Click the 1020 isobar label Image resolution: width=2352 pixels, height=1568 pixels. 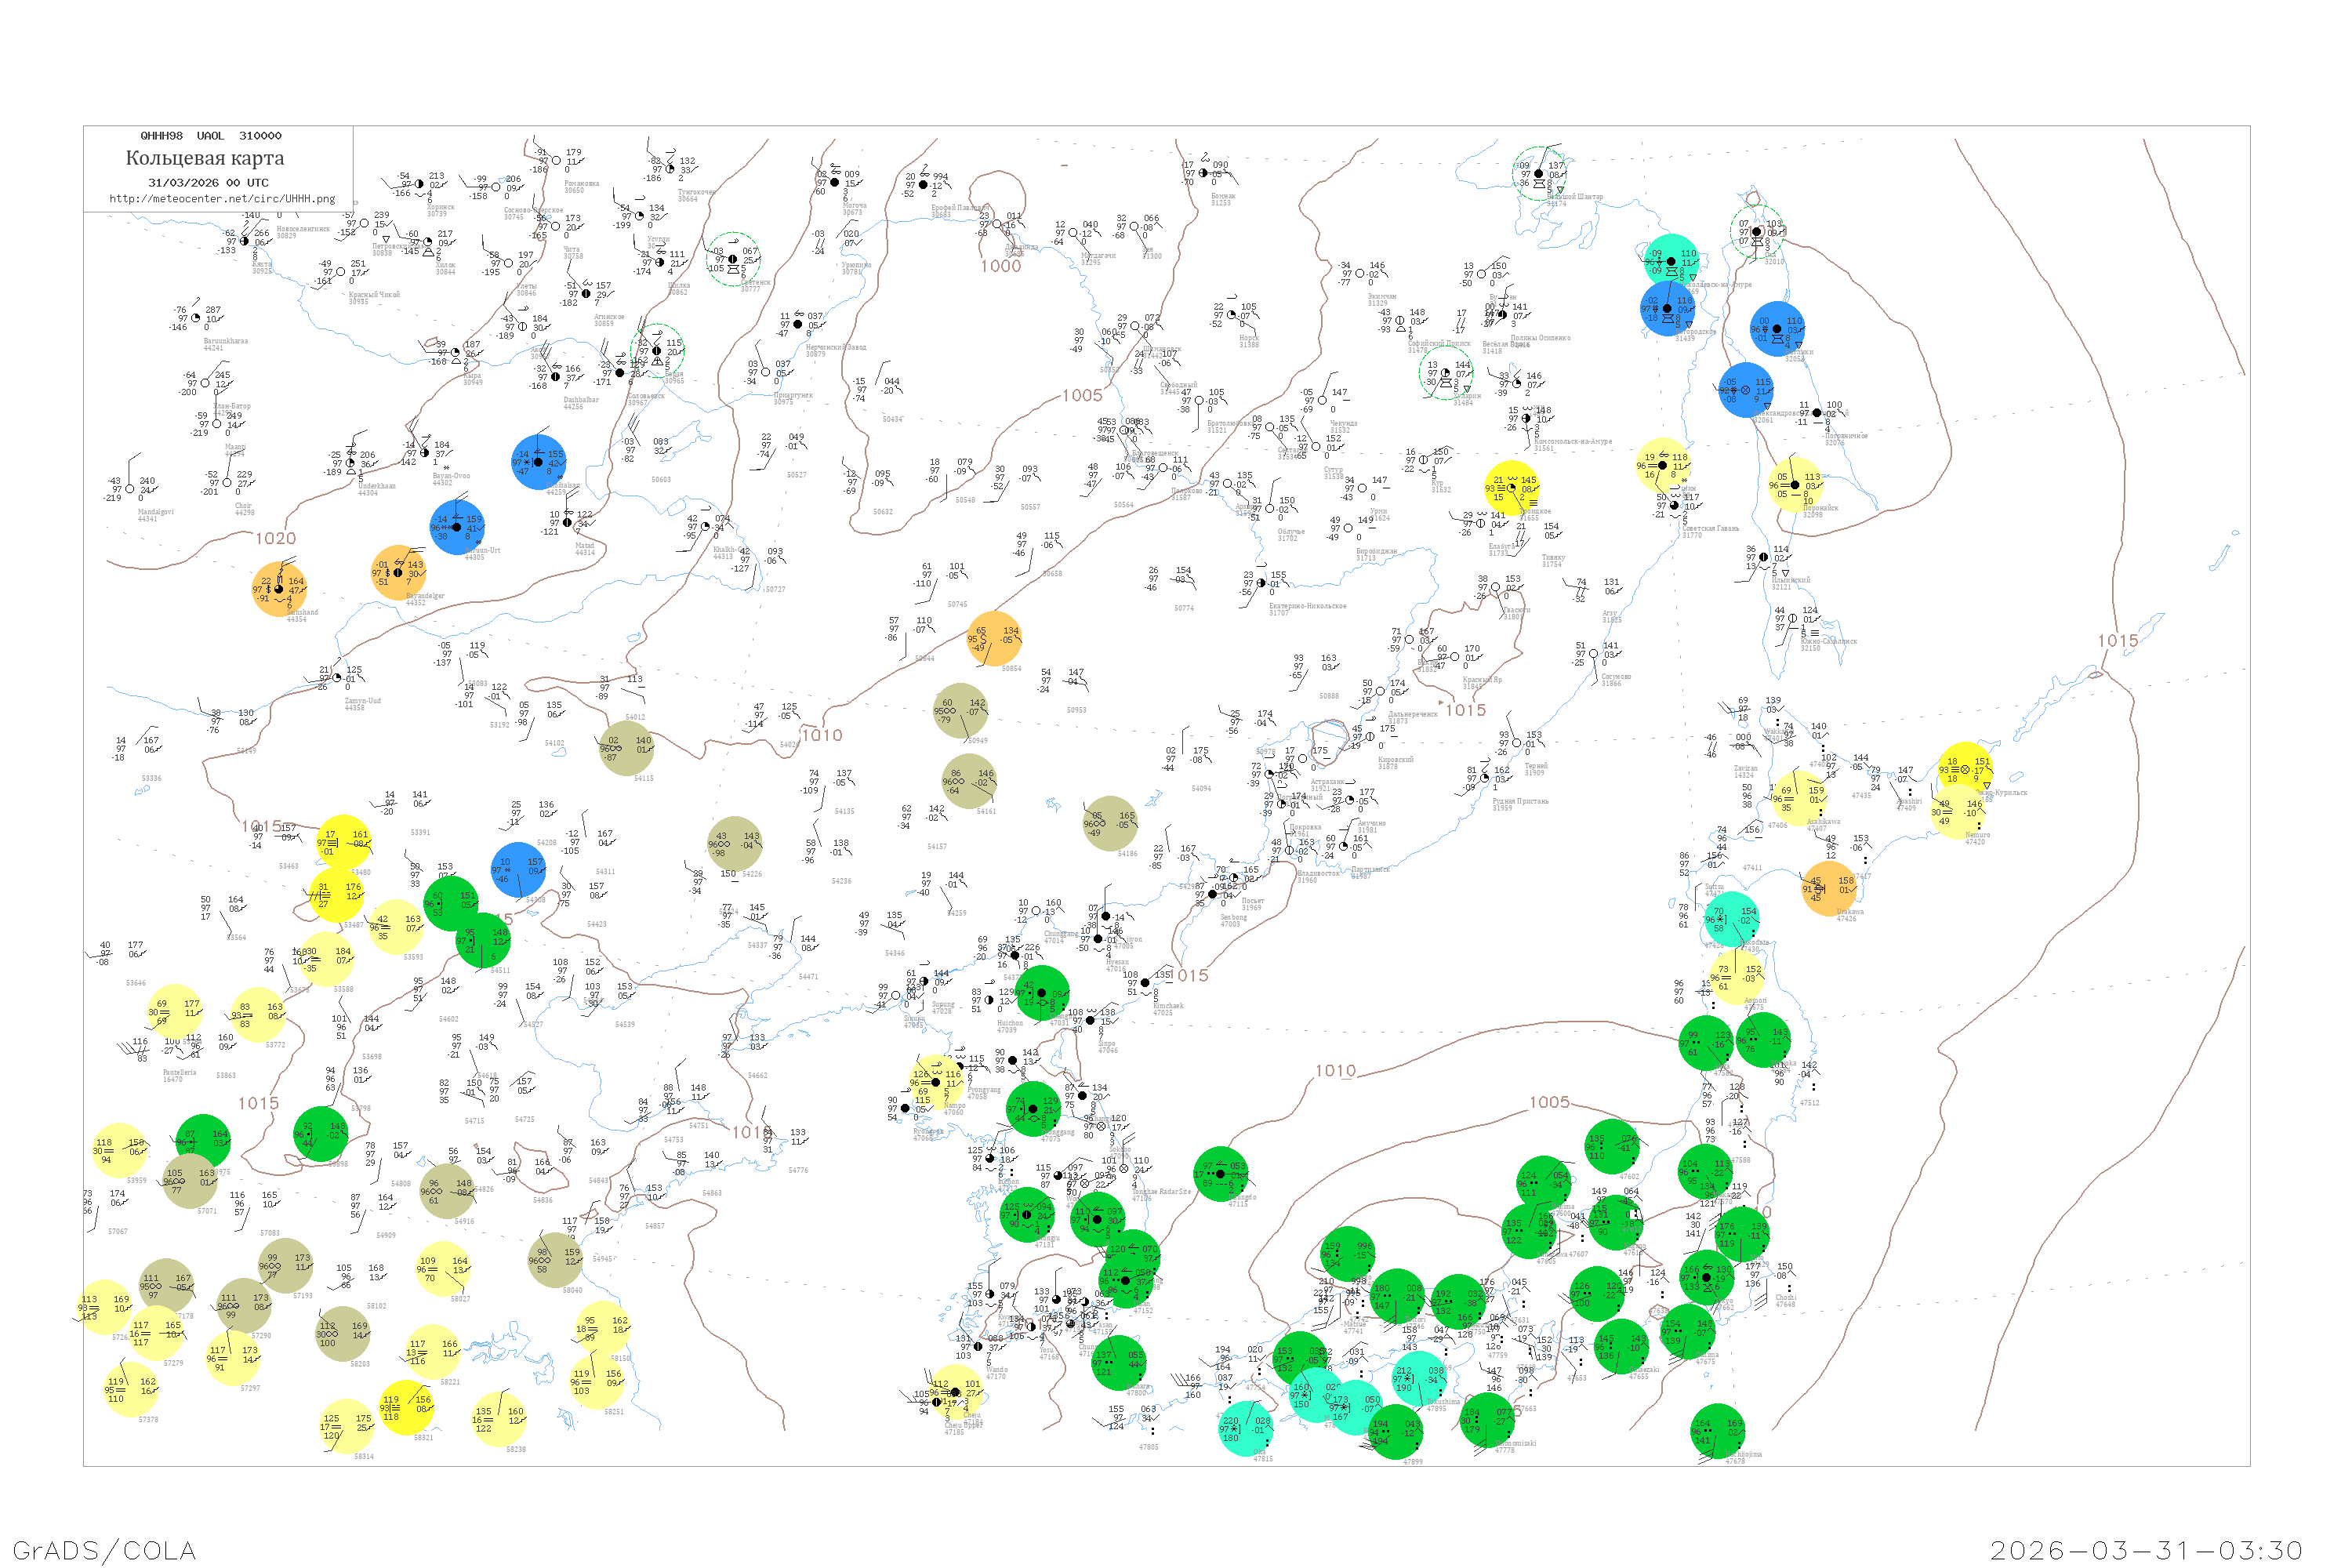pyautogui.click(x=275, y=539)
